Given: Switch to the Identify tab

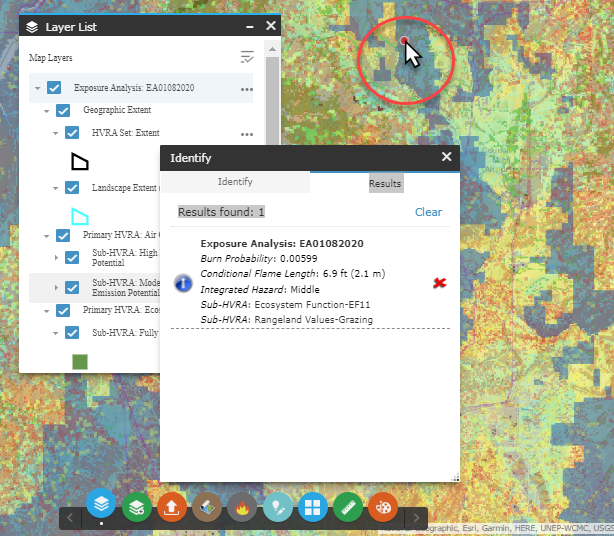Looking at the screenshot, I should 235,182.
